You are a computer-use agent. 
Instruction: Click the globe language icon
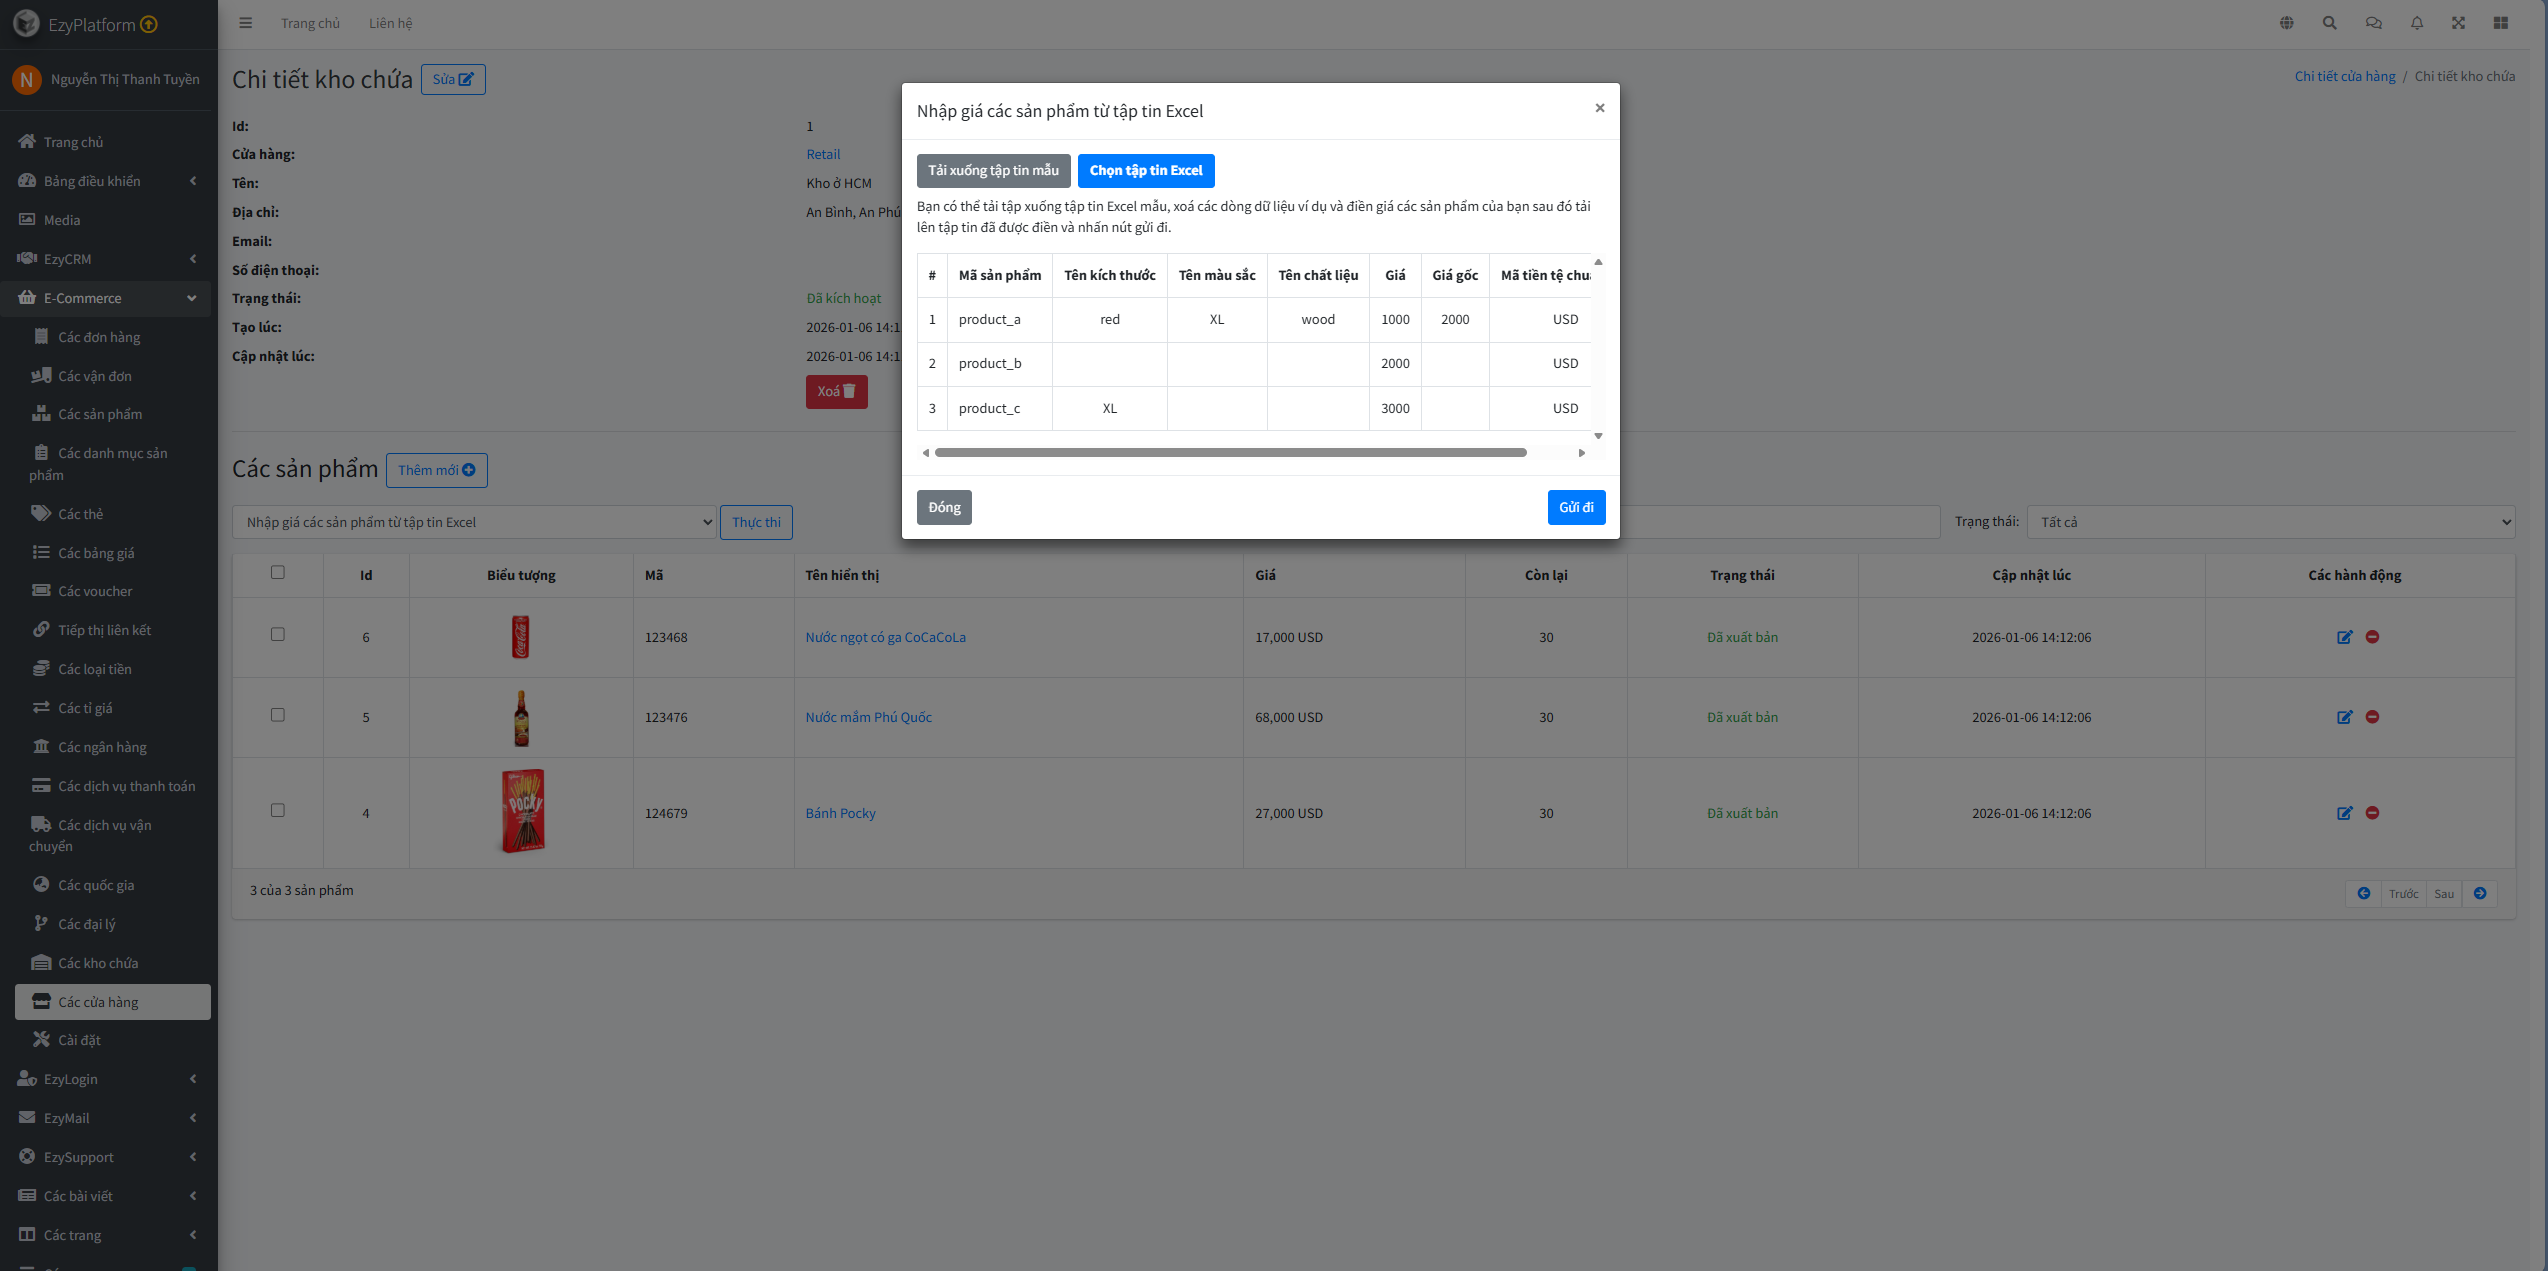tap(2286, 23)
